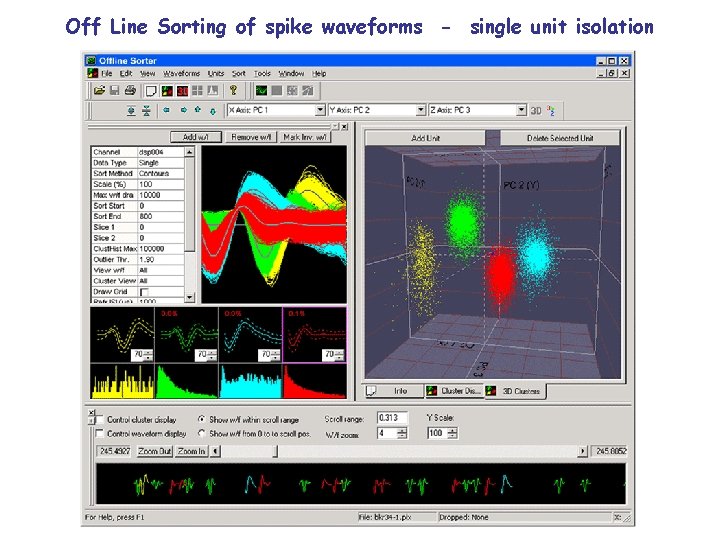
Task: Adjust cyan unit's 70 spinner
Action: tap(276, 354)
